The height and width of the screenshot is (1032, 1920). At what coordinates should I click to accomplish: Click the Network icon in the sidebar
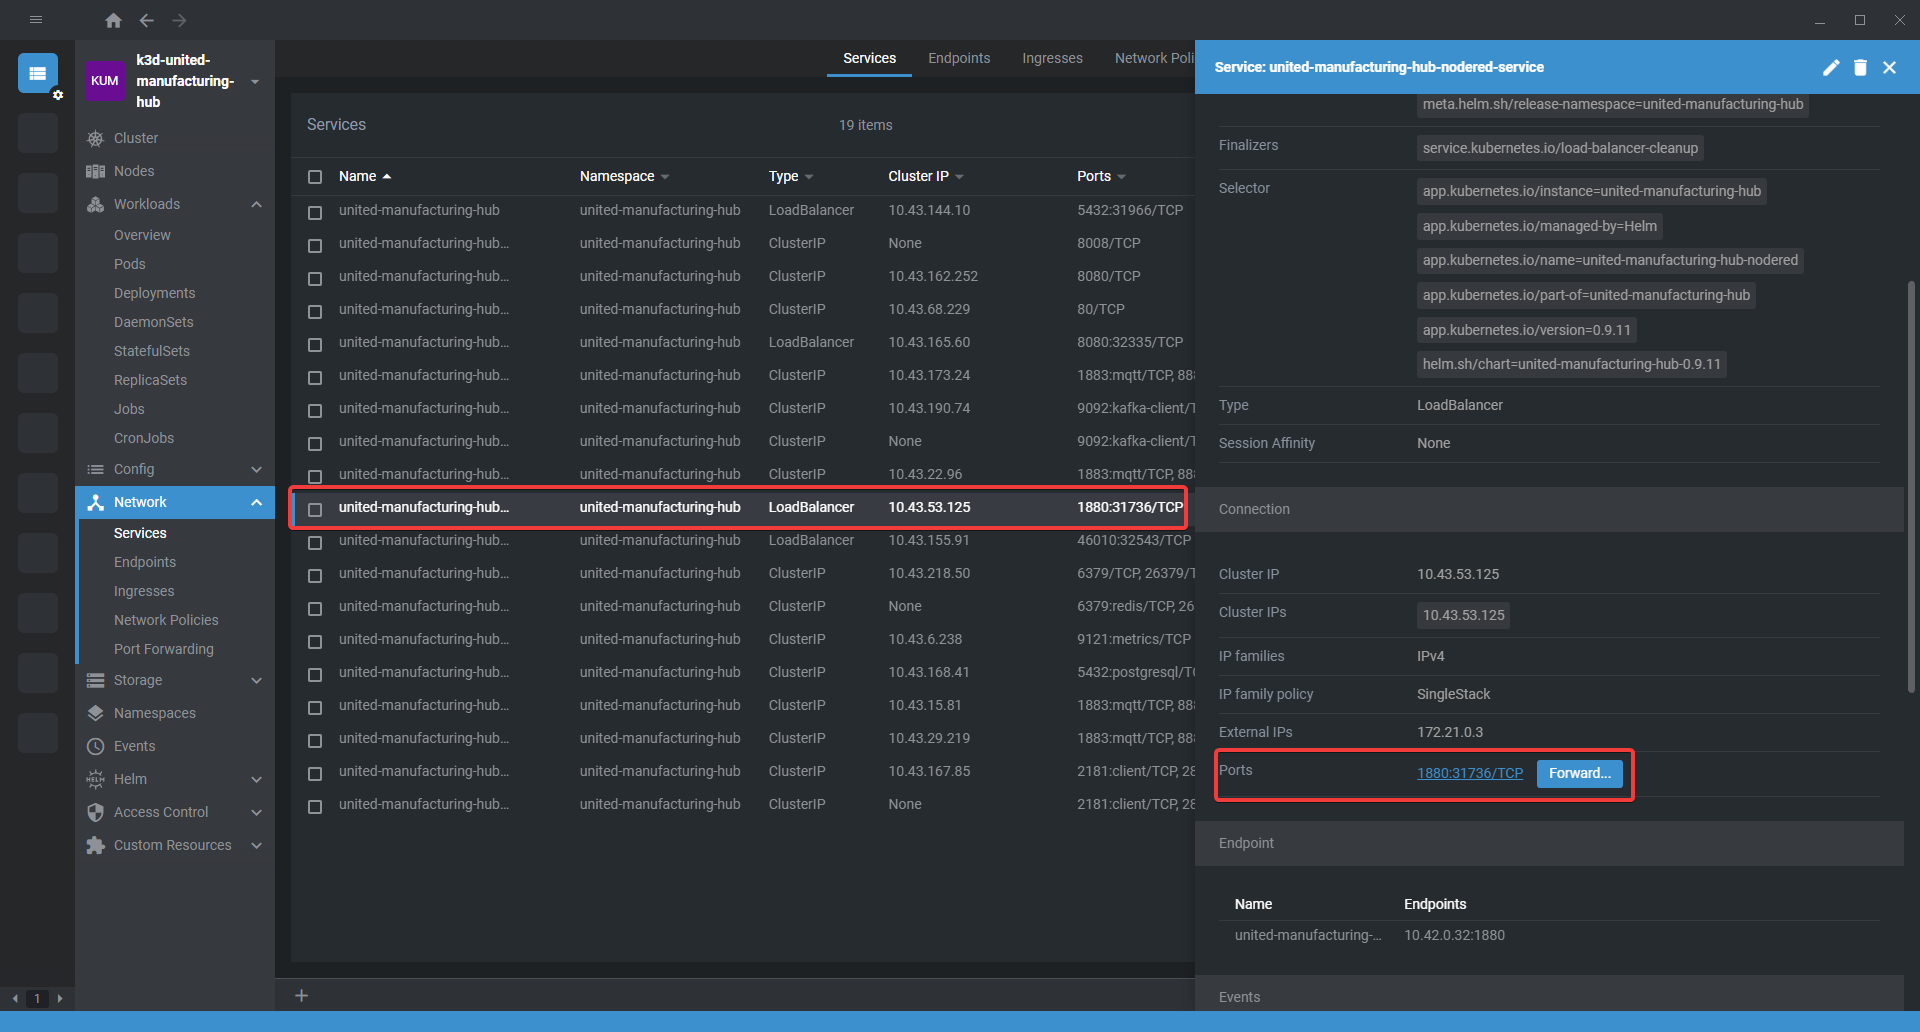point(96,502)
